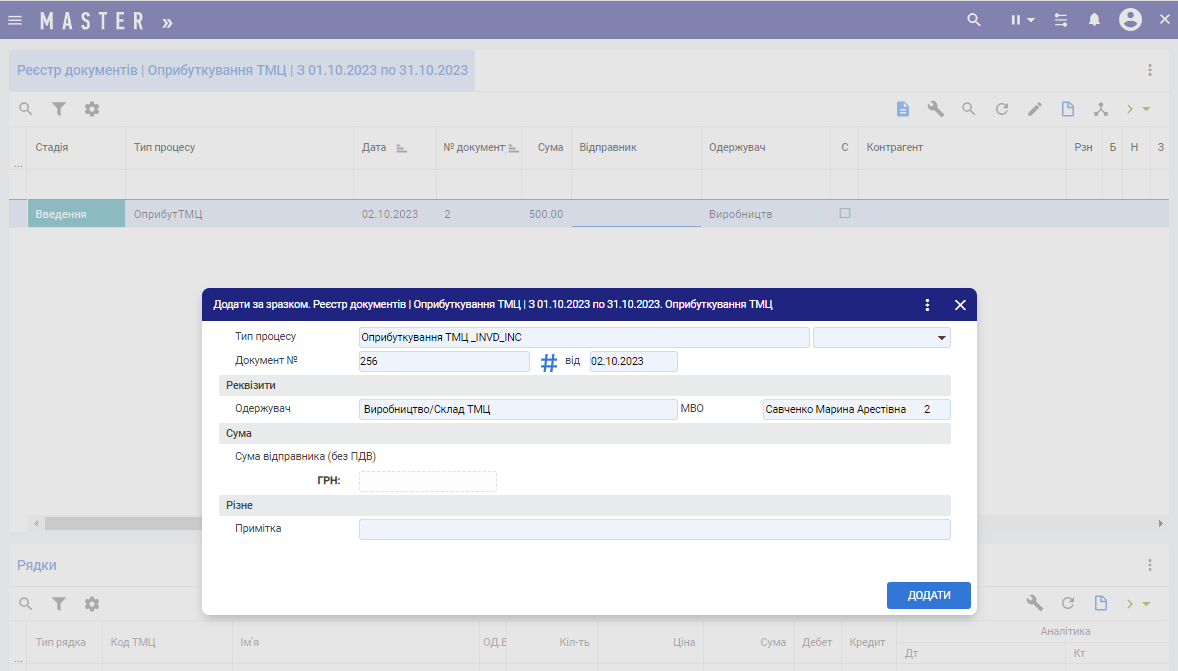Click the registry title Реєстр документів link
This screenshot has width=1178, height=671.
[x=242, y=71]
